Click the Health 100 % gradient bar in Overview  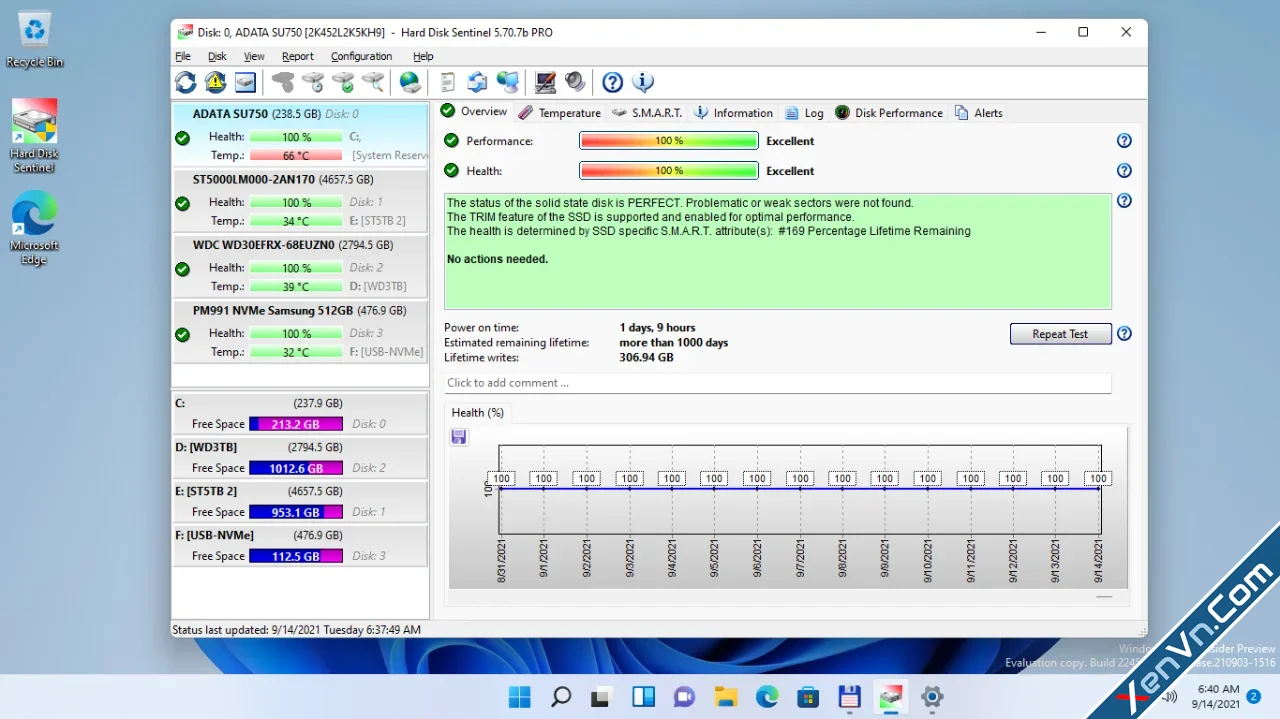[x=669, y=171]
